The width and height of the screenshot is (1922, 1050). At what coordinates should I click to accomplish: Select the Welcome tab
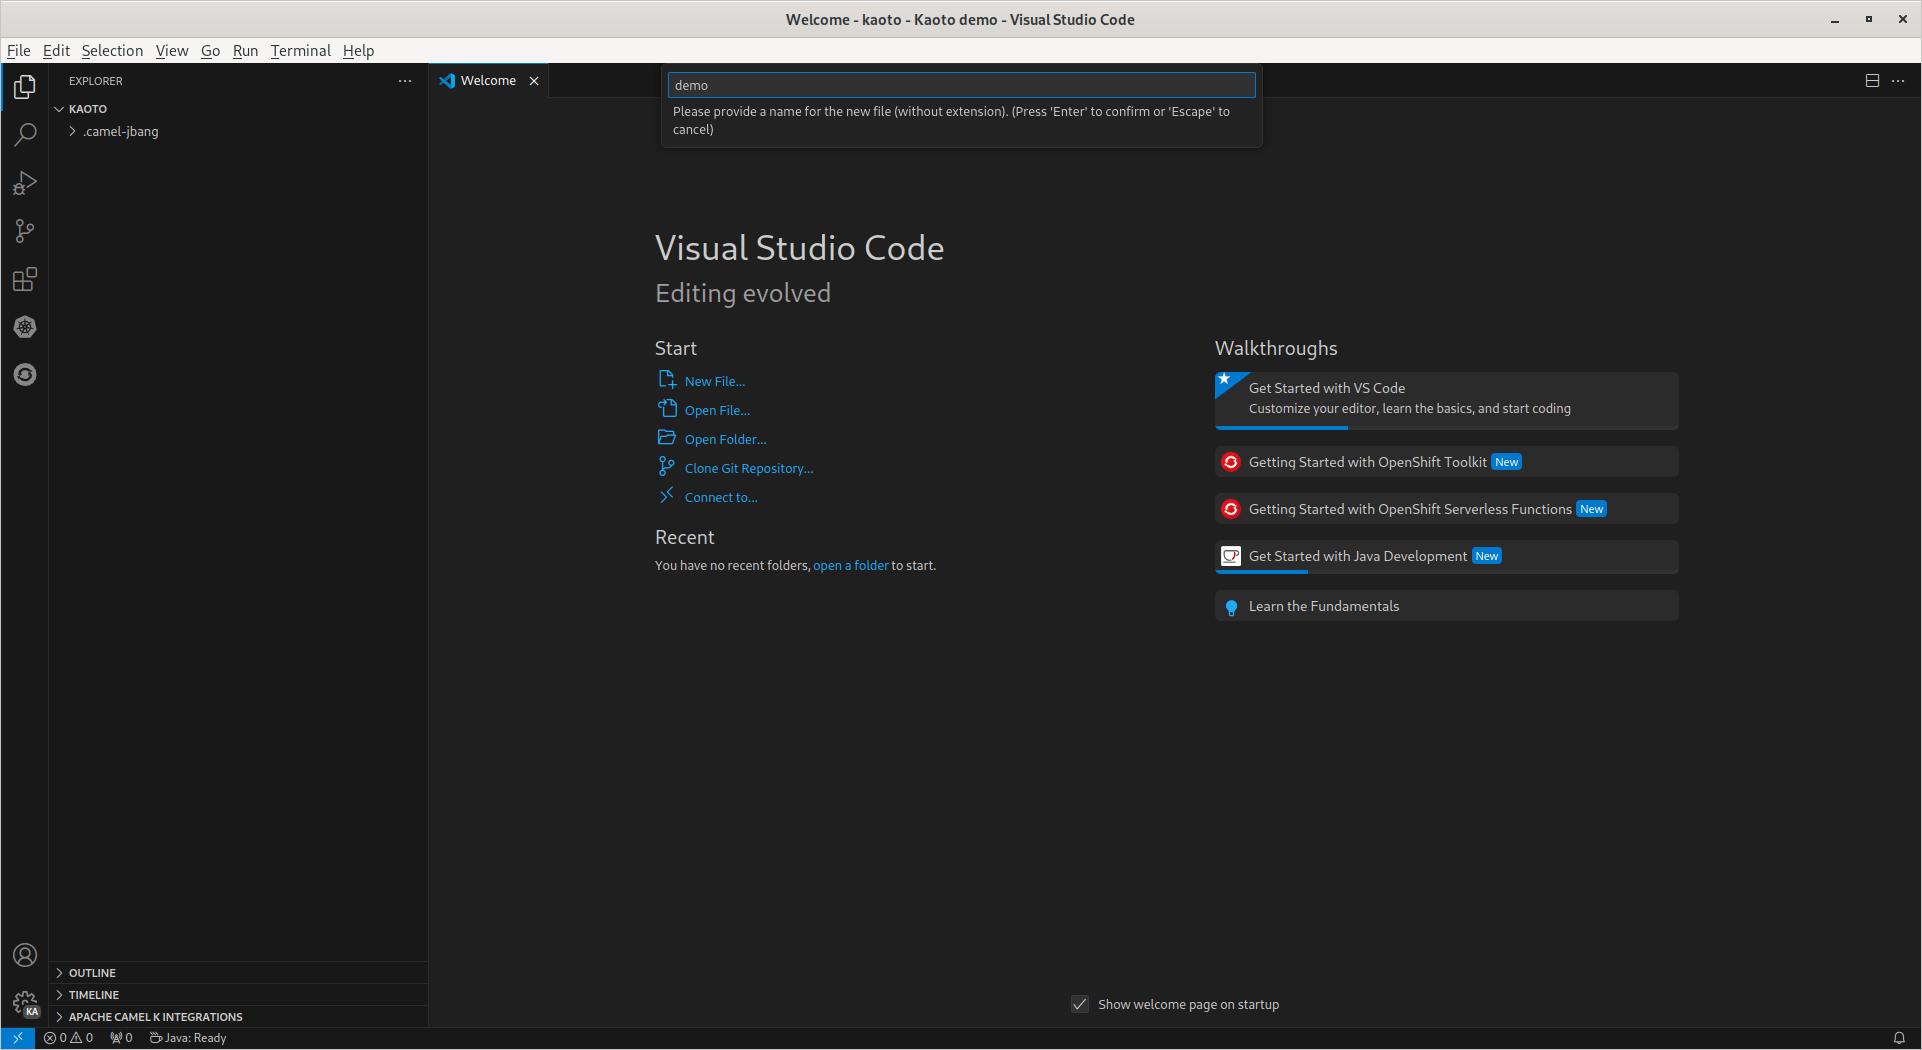[490, 81]
